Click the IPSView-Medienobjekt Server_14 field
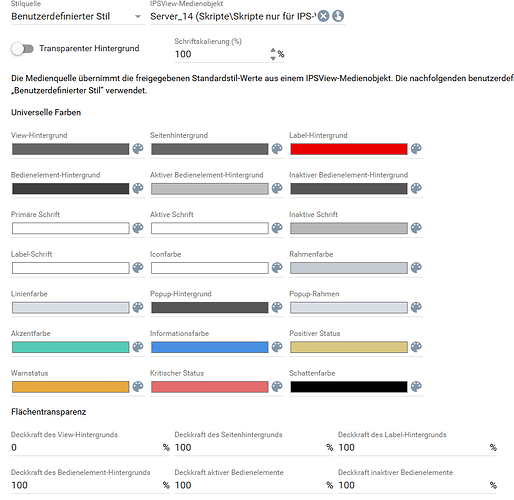 pyautogui.click(x=233, y=16)
